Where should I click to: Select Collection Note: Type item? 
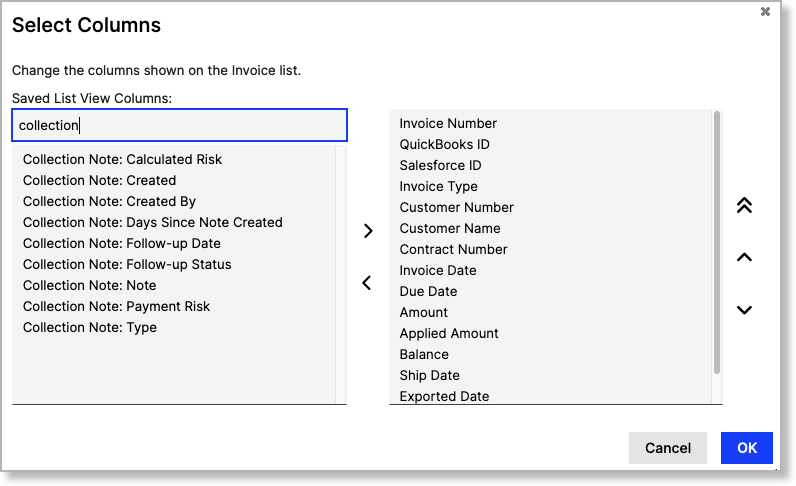[x=90, y=328]
